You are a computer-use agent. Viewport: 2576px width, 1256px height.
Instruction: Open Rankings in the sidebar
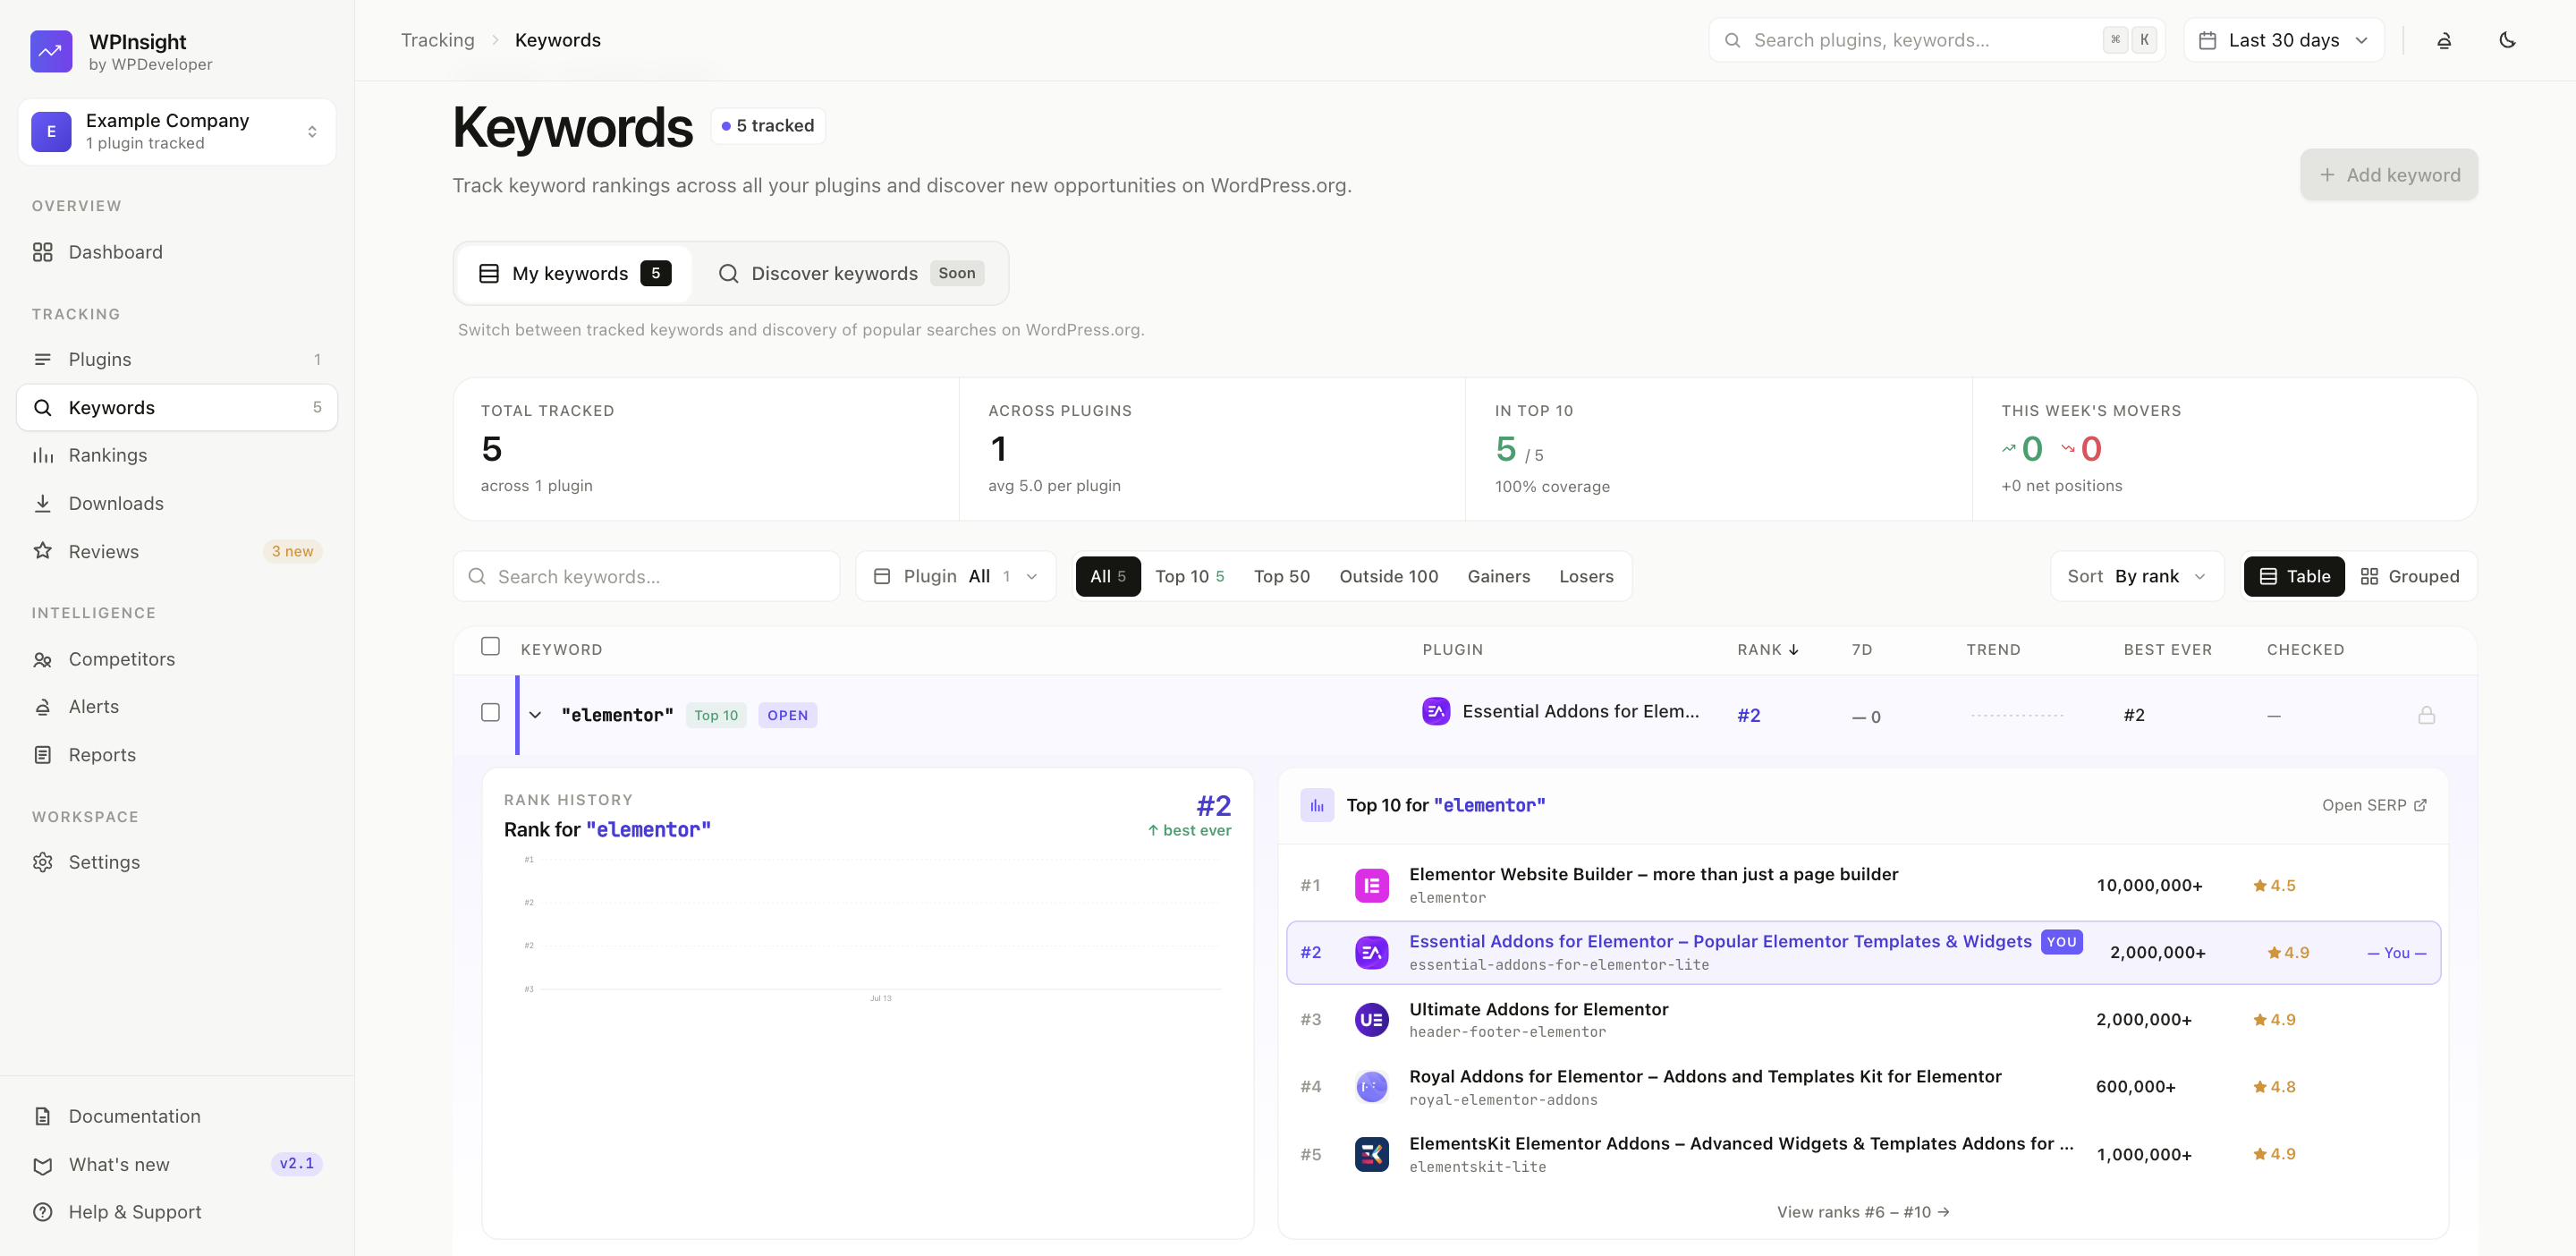177,456
